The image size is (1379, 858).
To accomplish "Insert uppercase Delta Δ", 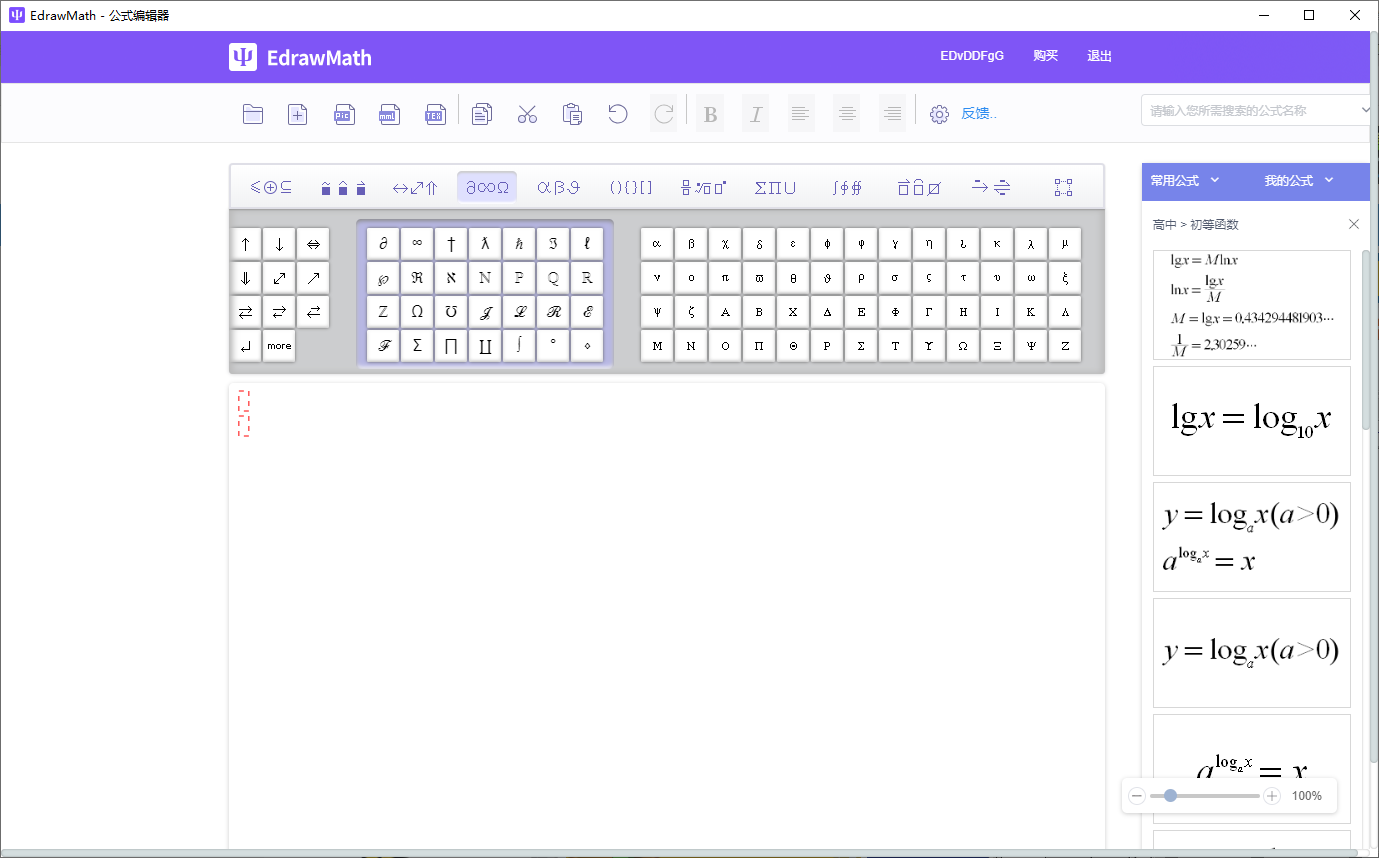I will [x=827, y=311].
